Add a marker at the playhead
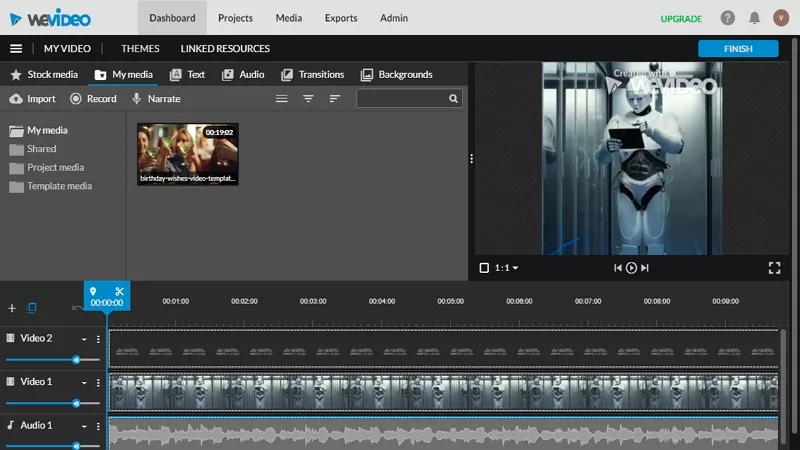 click(x=93, y=291)
